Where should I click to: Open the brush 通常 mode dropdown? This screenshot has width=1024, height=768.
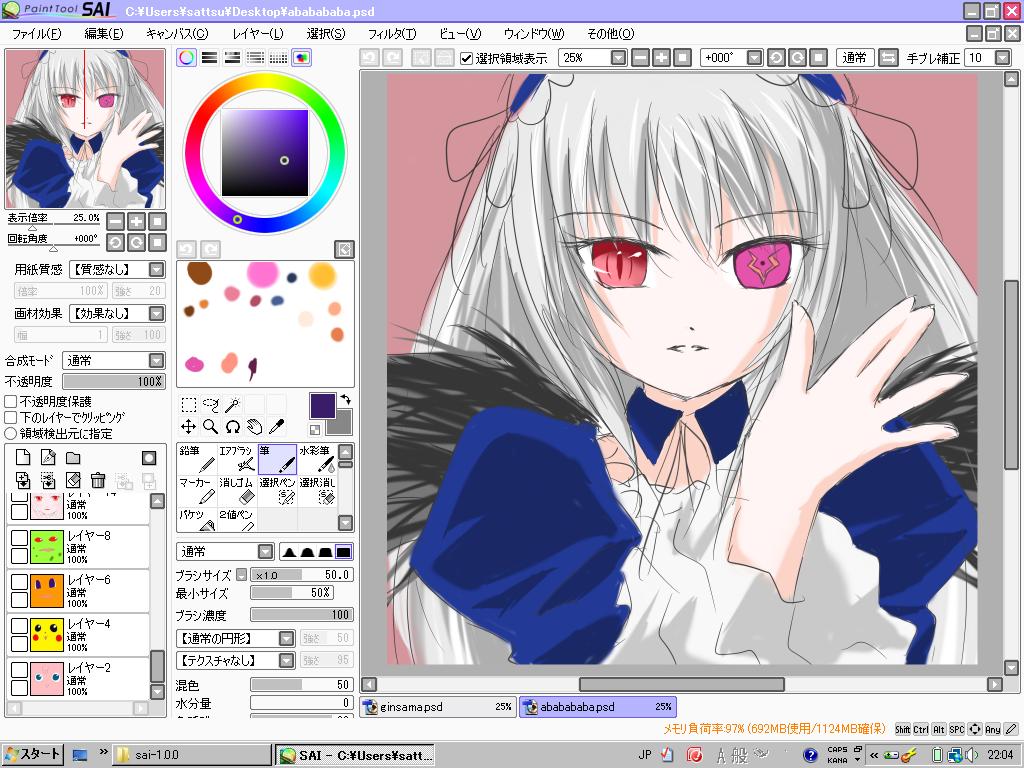[x=265, y=552]
